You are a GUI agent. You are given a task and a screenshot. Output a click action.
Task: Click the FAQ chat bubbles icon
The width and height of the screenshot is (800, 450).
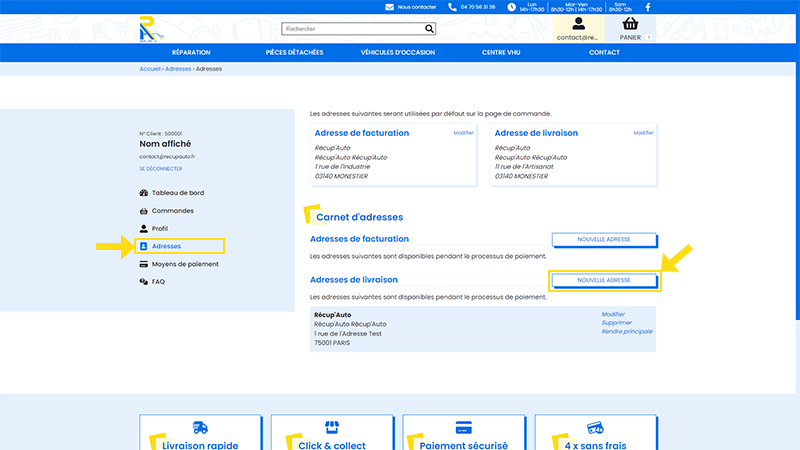(x=143, y=282)
